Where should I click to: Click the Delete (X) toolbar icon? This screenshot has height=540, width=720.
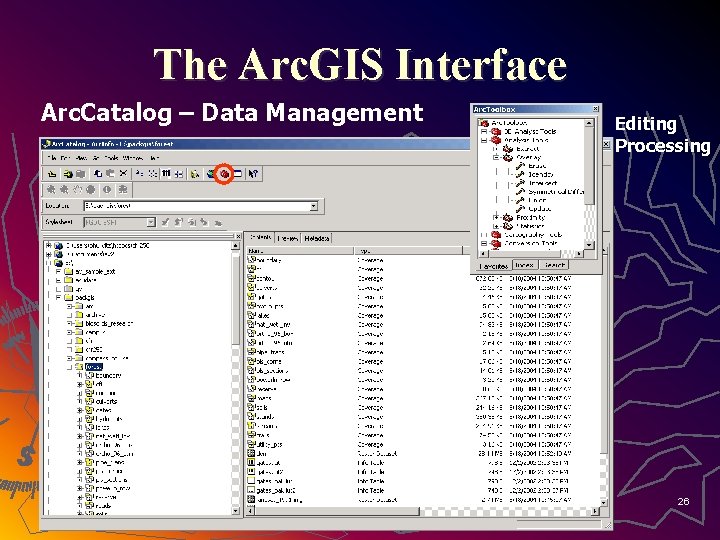[123, 174]
